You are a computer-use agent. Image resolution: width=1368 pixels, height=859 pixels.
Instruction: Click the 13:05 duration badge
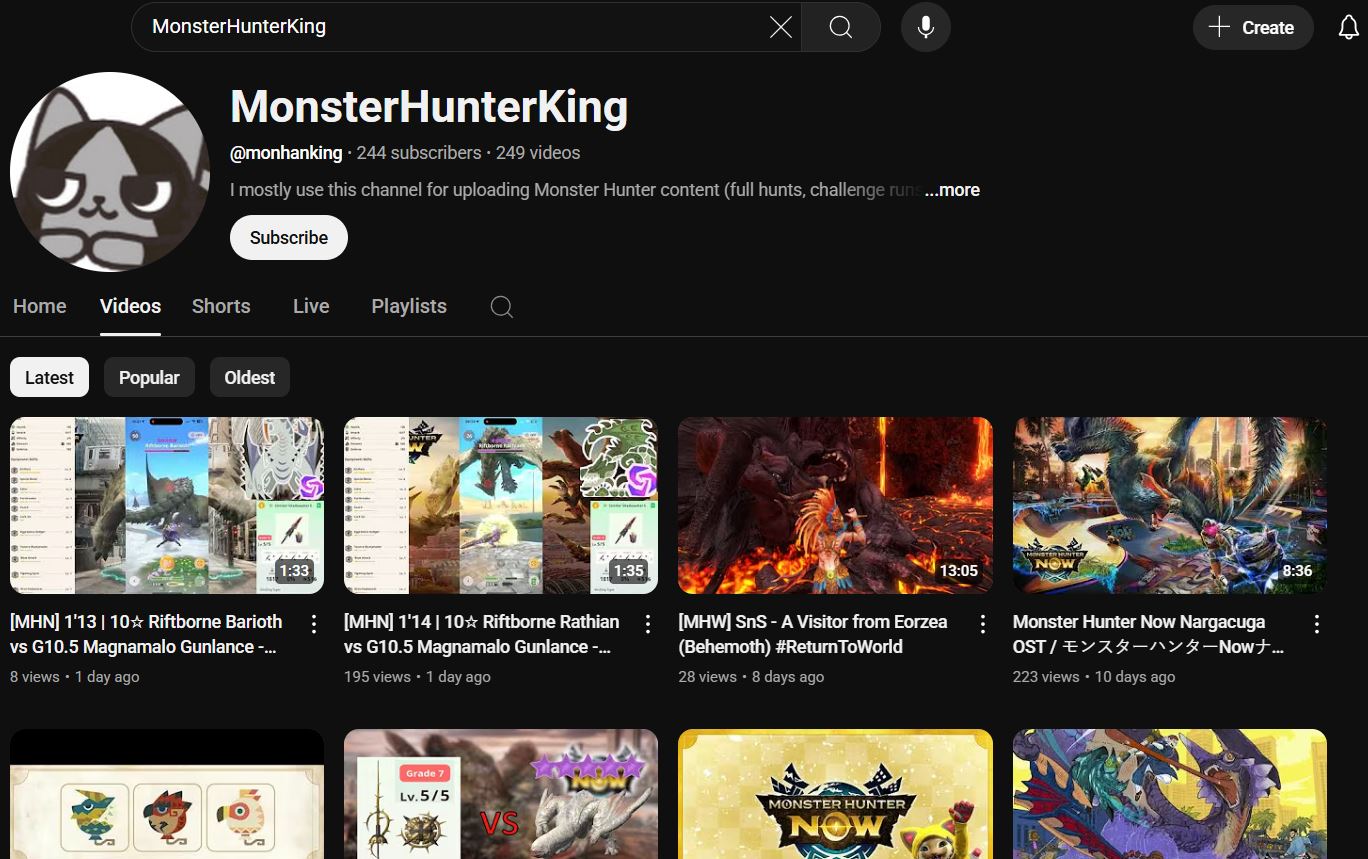(x=958, y=571)
